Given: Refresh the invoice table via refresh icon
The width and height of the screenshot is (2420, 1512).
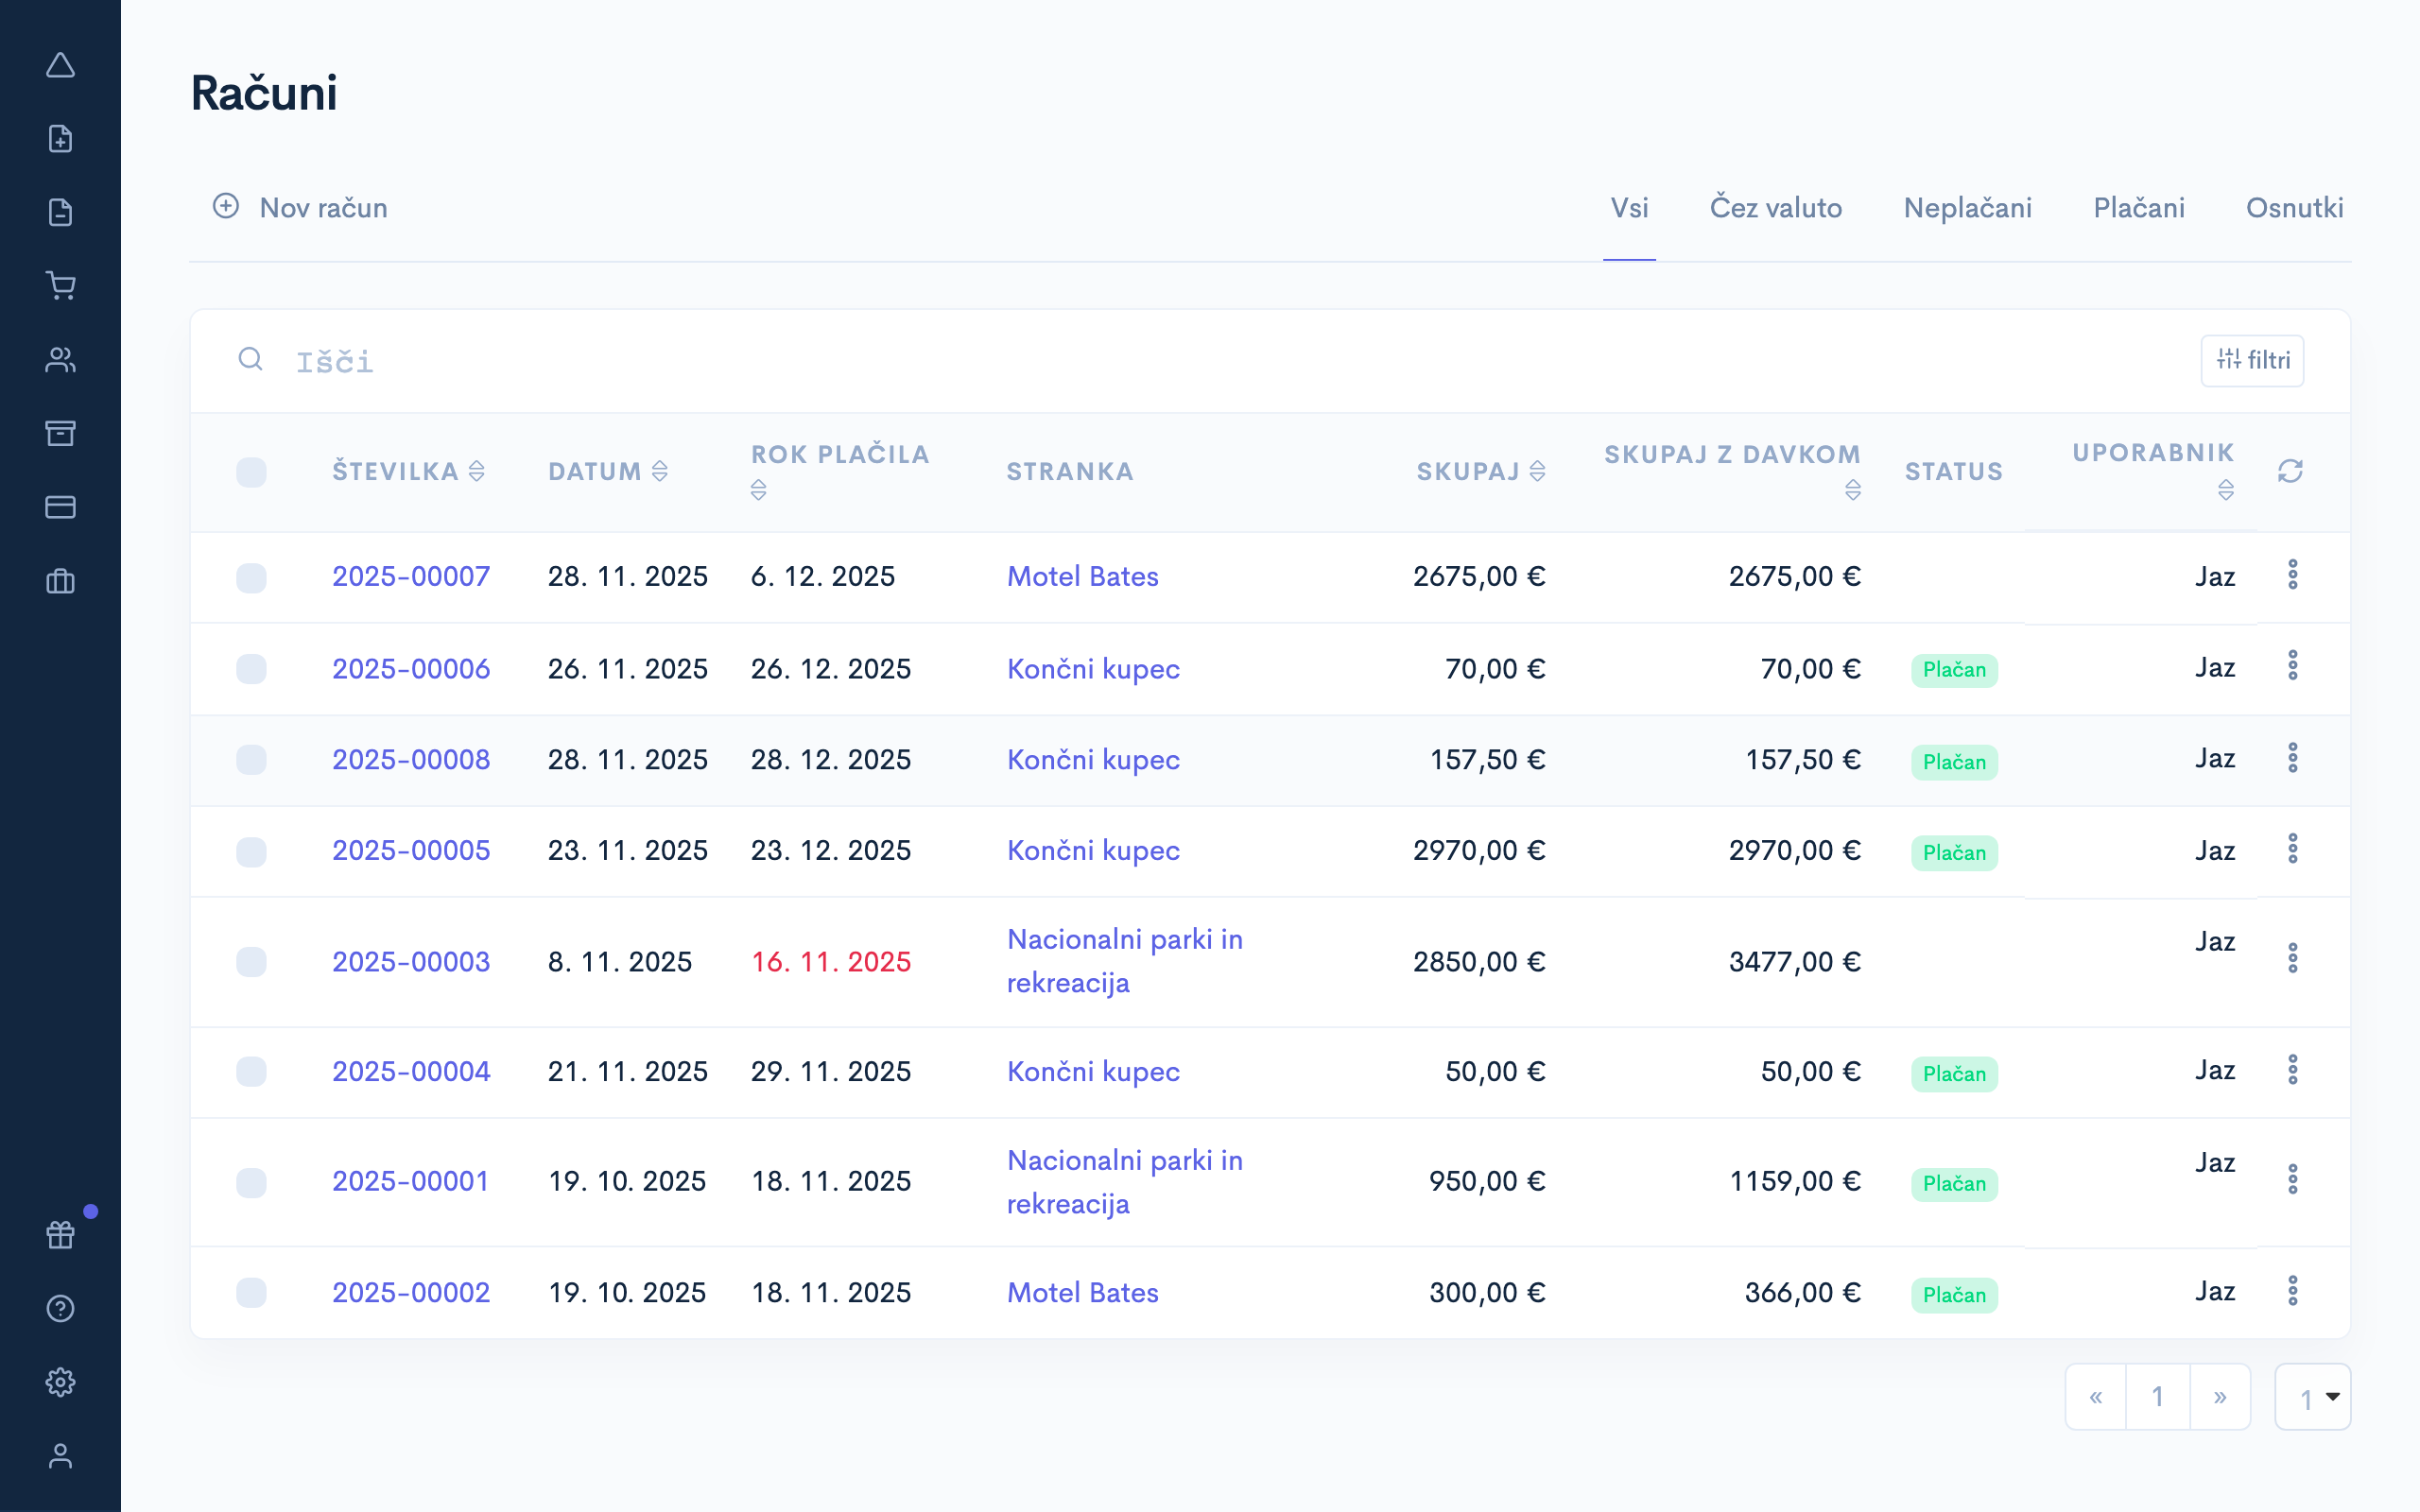Looking at the screenshot, I should coord(2291,471).
